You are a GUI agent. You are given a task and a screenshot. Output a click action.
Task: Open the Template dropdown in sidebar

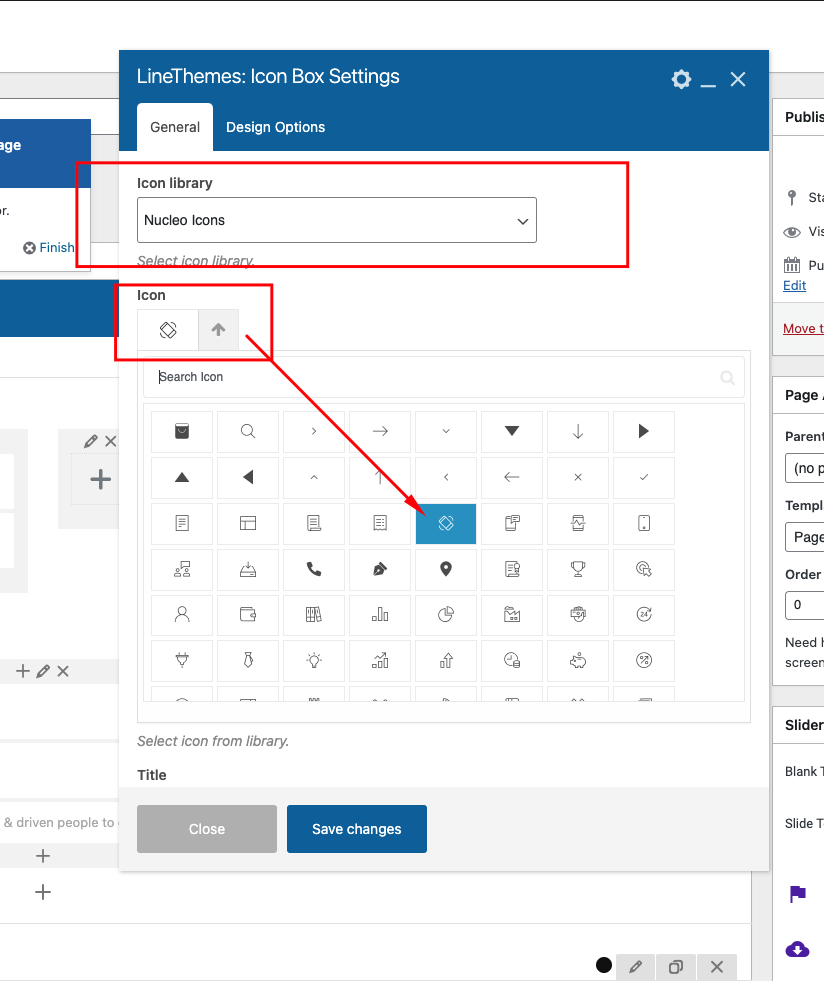point(805,537)
